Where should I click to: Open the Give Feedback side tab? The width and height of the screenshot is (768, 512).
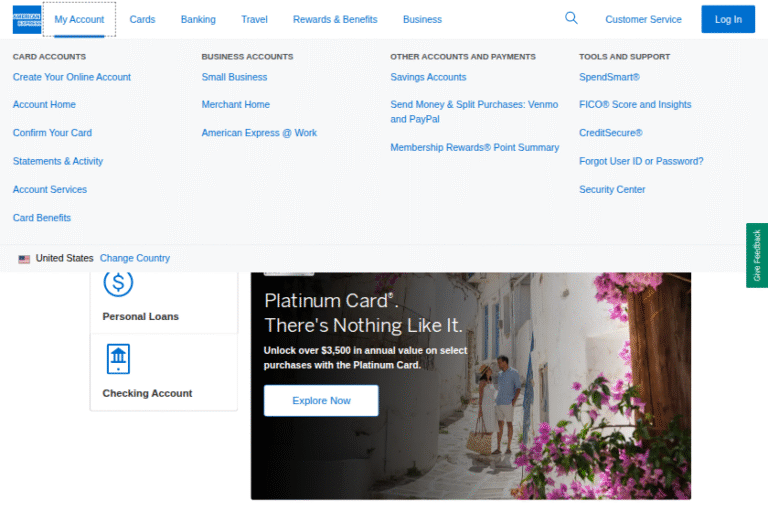(757, 255)
